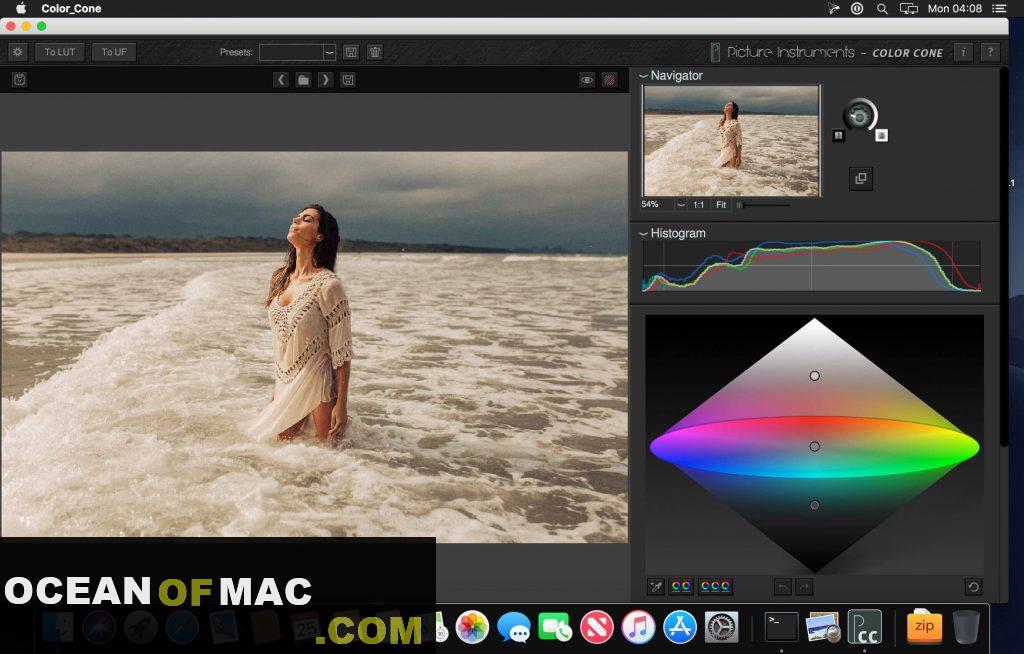Open the info (i) button
Screen dimensions: 1024x654
click(x=963, y=52)
